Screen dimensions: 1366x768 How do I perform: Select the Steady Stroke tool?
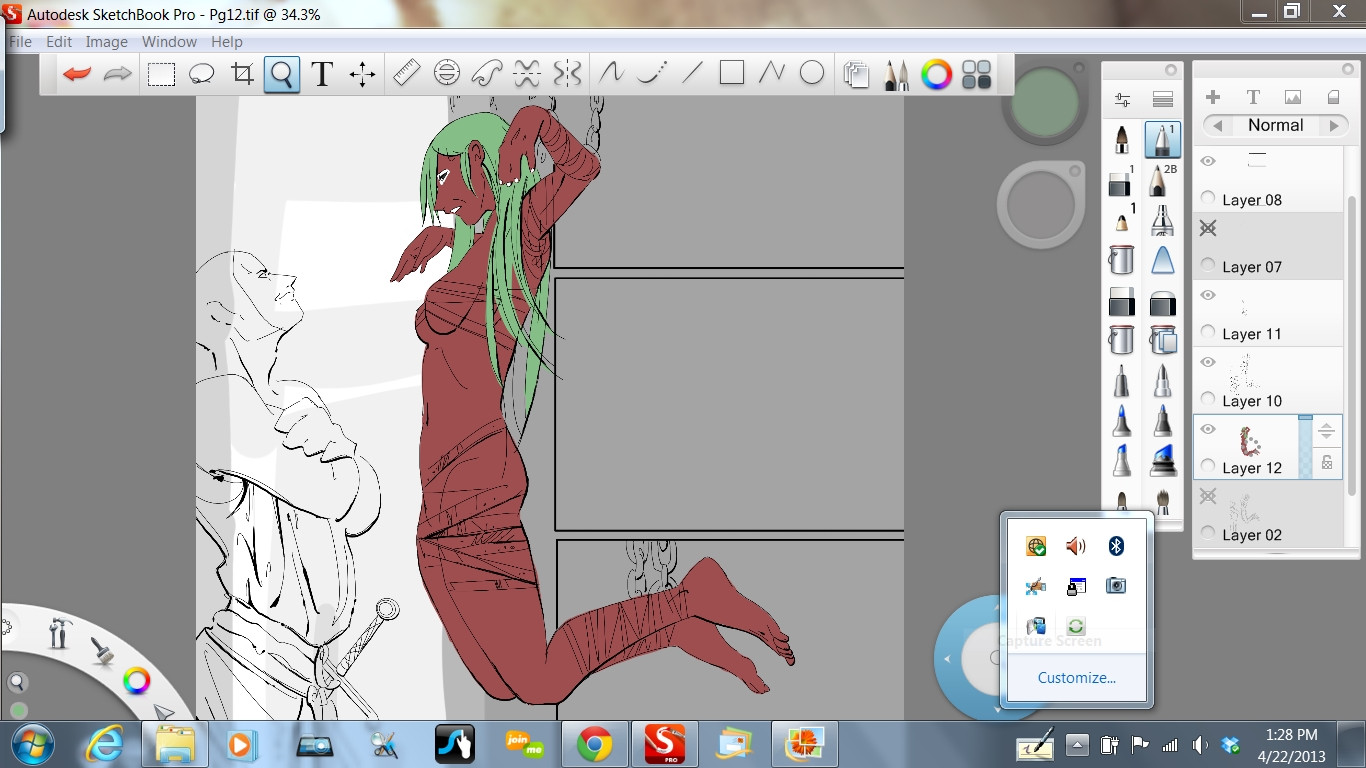coord(611,73)
